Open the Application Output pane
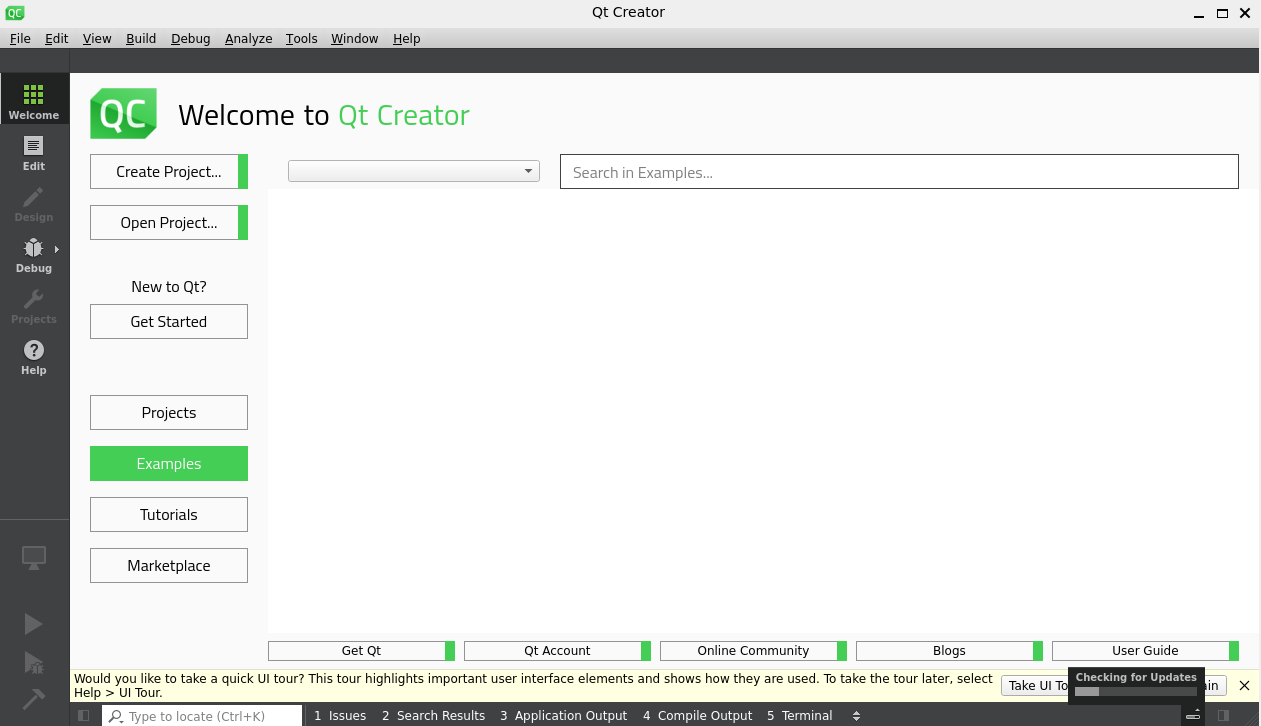 coord(563,715)
